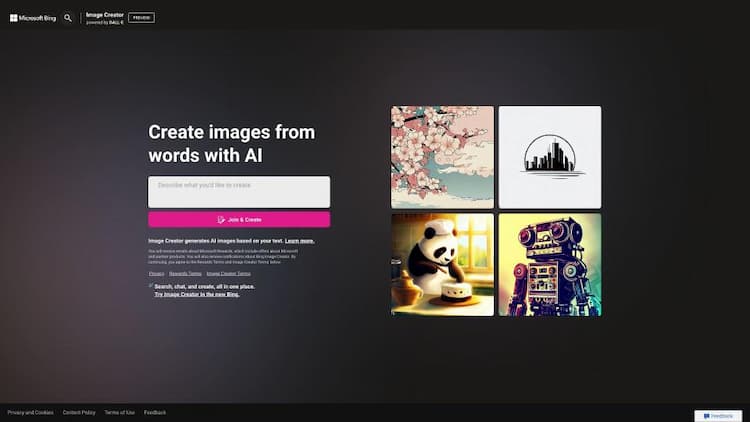Open Content Policy footer link
This screenshot has width=750, height=422.
(x=79, y=412)
